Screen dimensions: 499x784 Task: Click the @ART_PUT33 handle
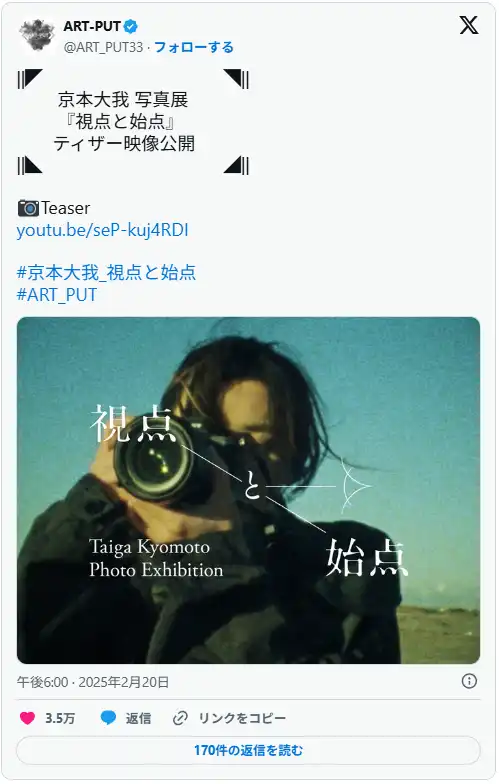click(104, 47)
